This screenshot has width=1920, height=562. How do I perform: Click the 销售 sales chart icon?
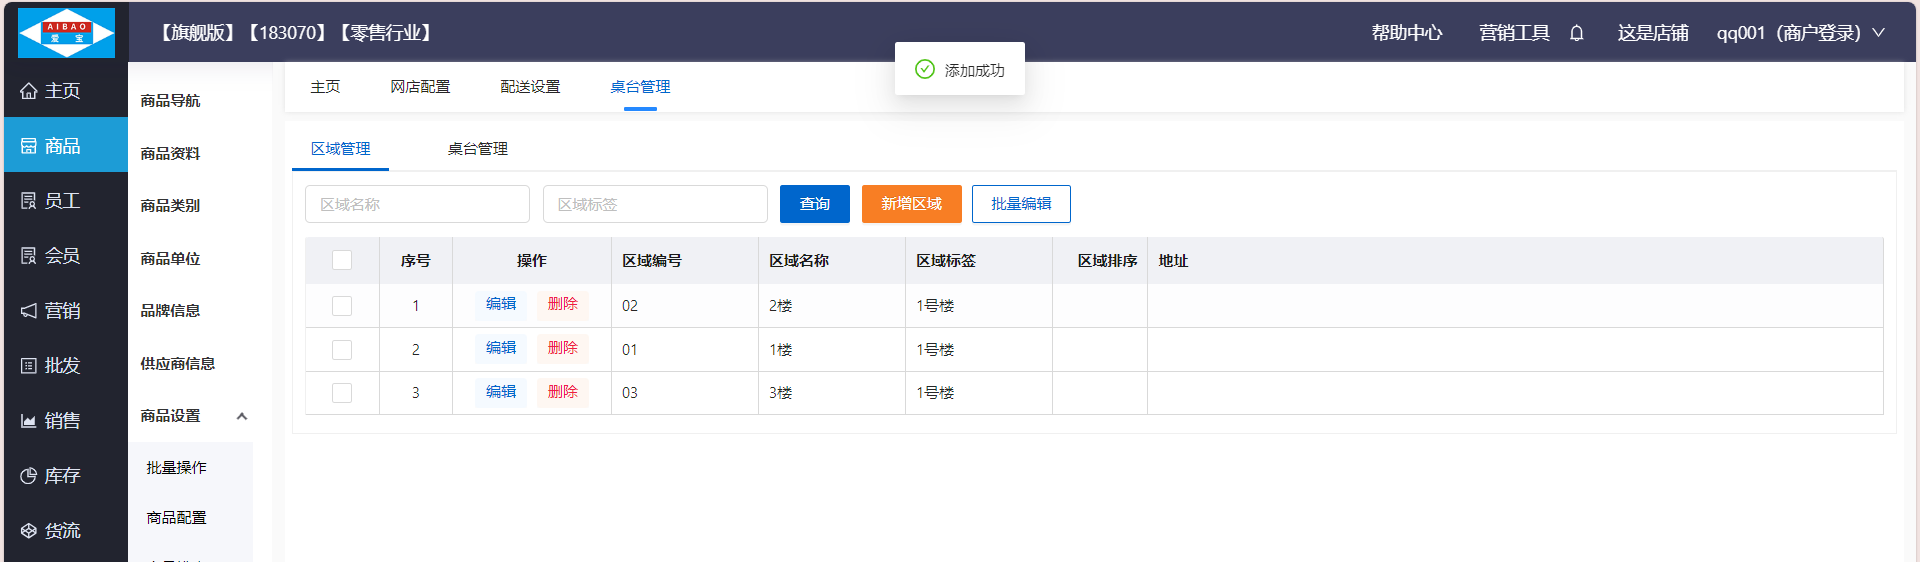pos(29,421)
